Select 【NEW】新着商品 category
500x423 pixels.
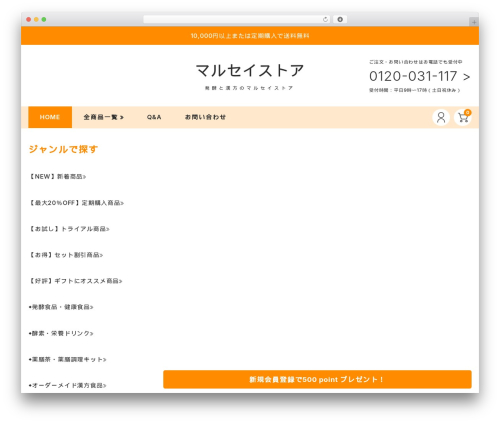[x=58, y=177]
